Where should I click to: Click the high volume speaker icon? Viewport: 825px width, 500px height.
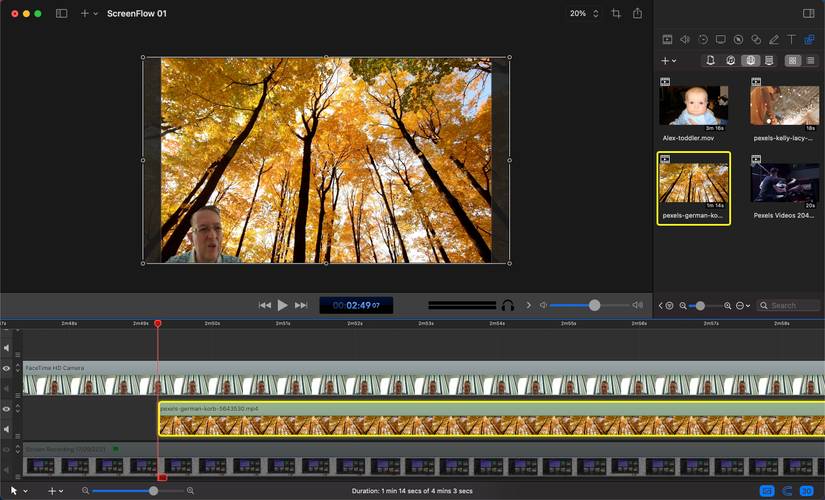(638, 305)
